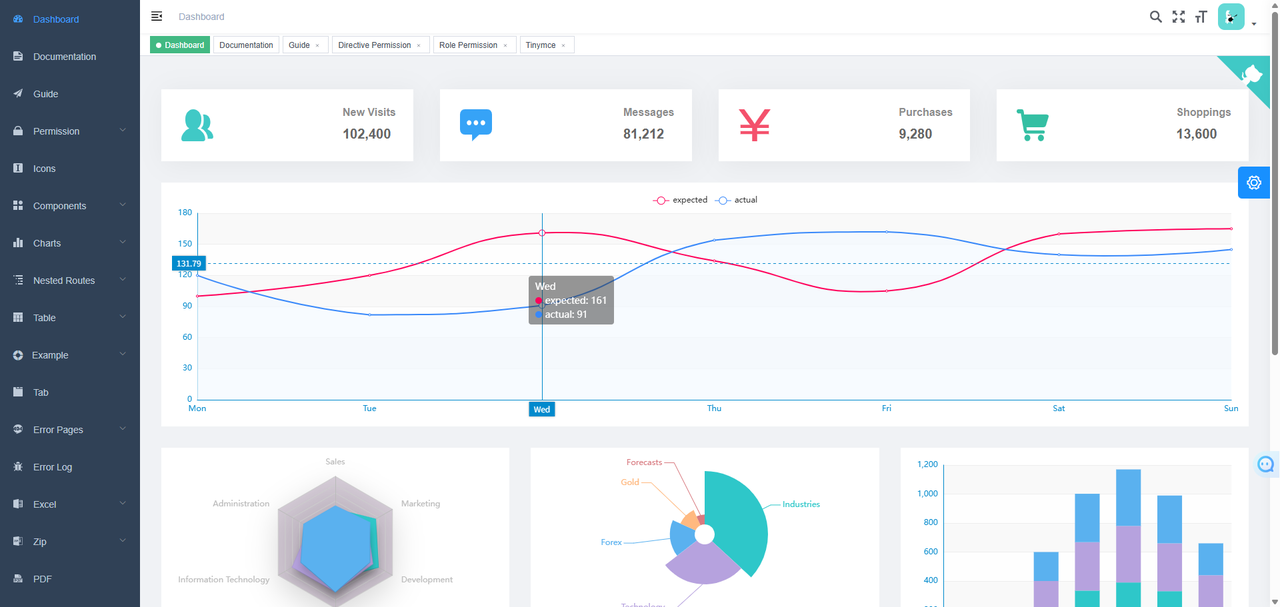1280x607 pixels.
Task: Click Table grid icon in sidebar
Action: (x=18, y=318)
